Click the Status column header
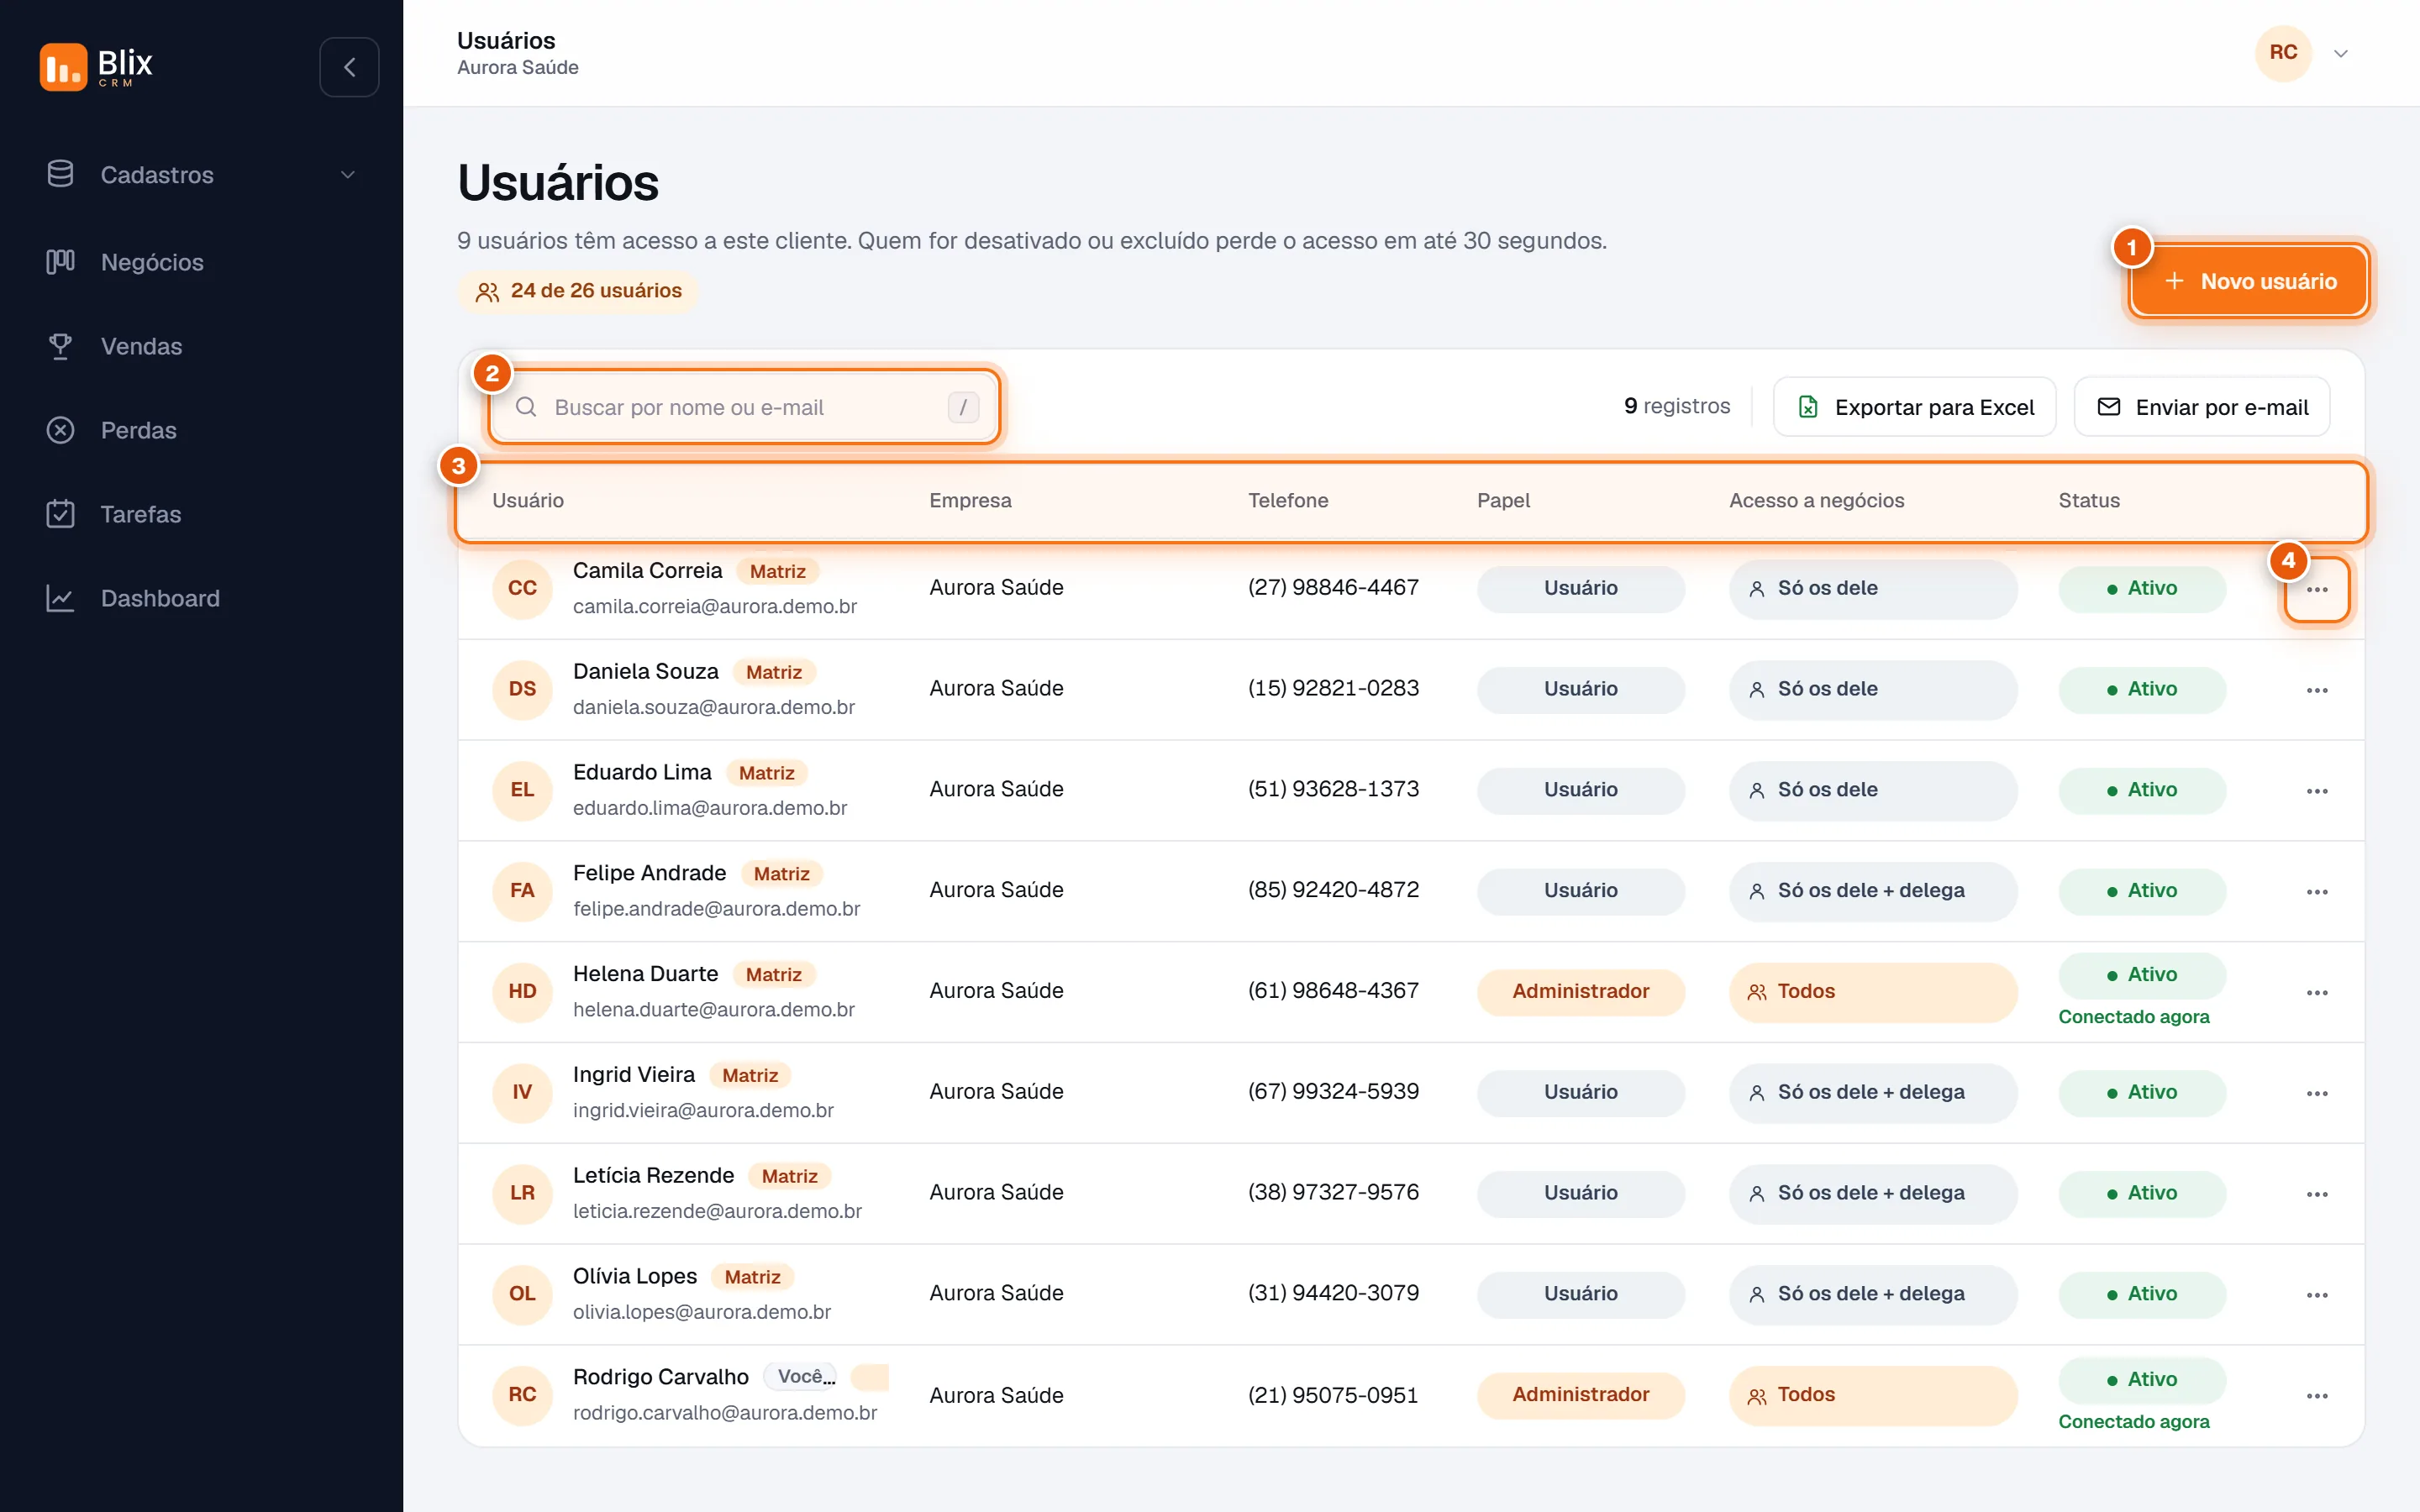 (2088, 500)
